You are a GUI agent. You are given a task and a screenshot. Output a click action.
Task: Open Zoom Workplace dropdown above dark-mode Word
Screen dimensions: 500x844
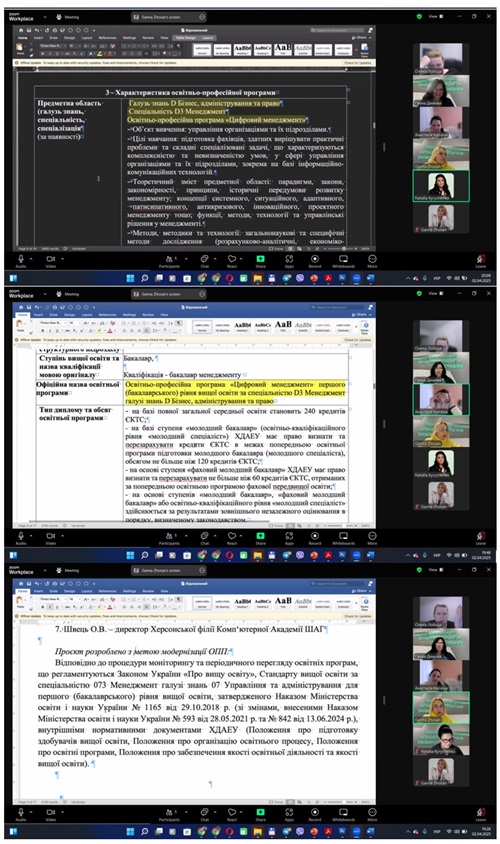pyautogui.click(x=45, y=17)
